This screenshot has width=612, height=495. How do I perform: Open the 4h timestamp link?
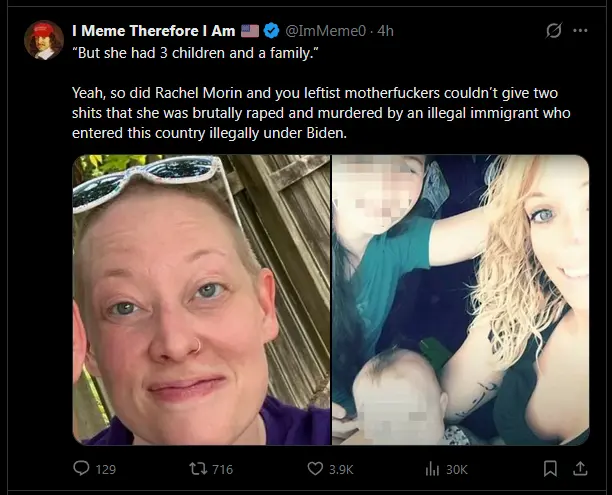384,31
